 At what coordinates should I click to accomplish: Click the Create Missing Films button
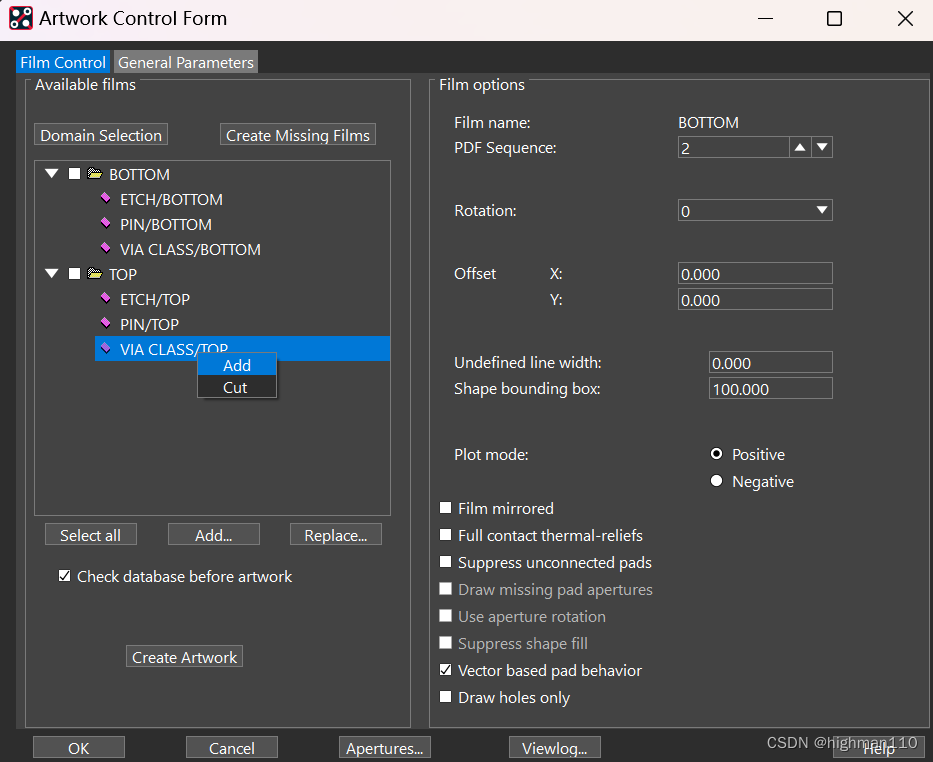coord(298,135)
